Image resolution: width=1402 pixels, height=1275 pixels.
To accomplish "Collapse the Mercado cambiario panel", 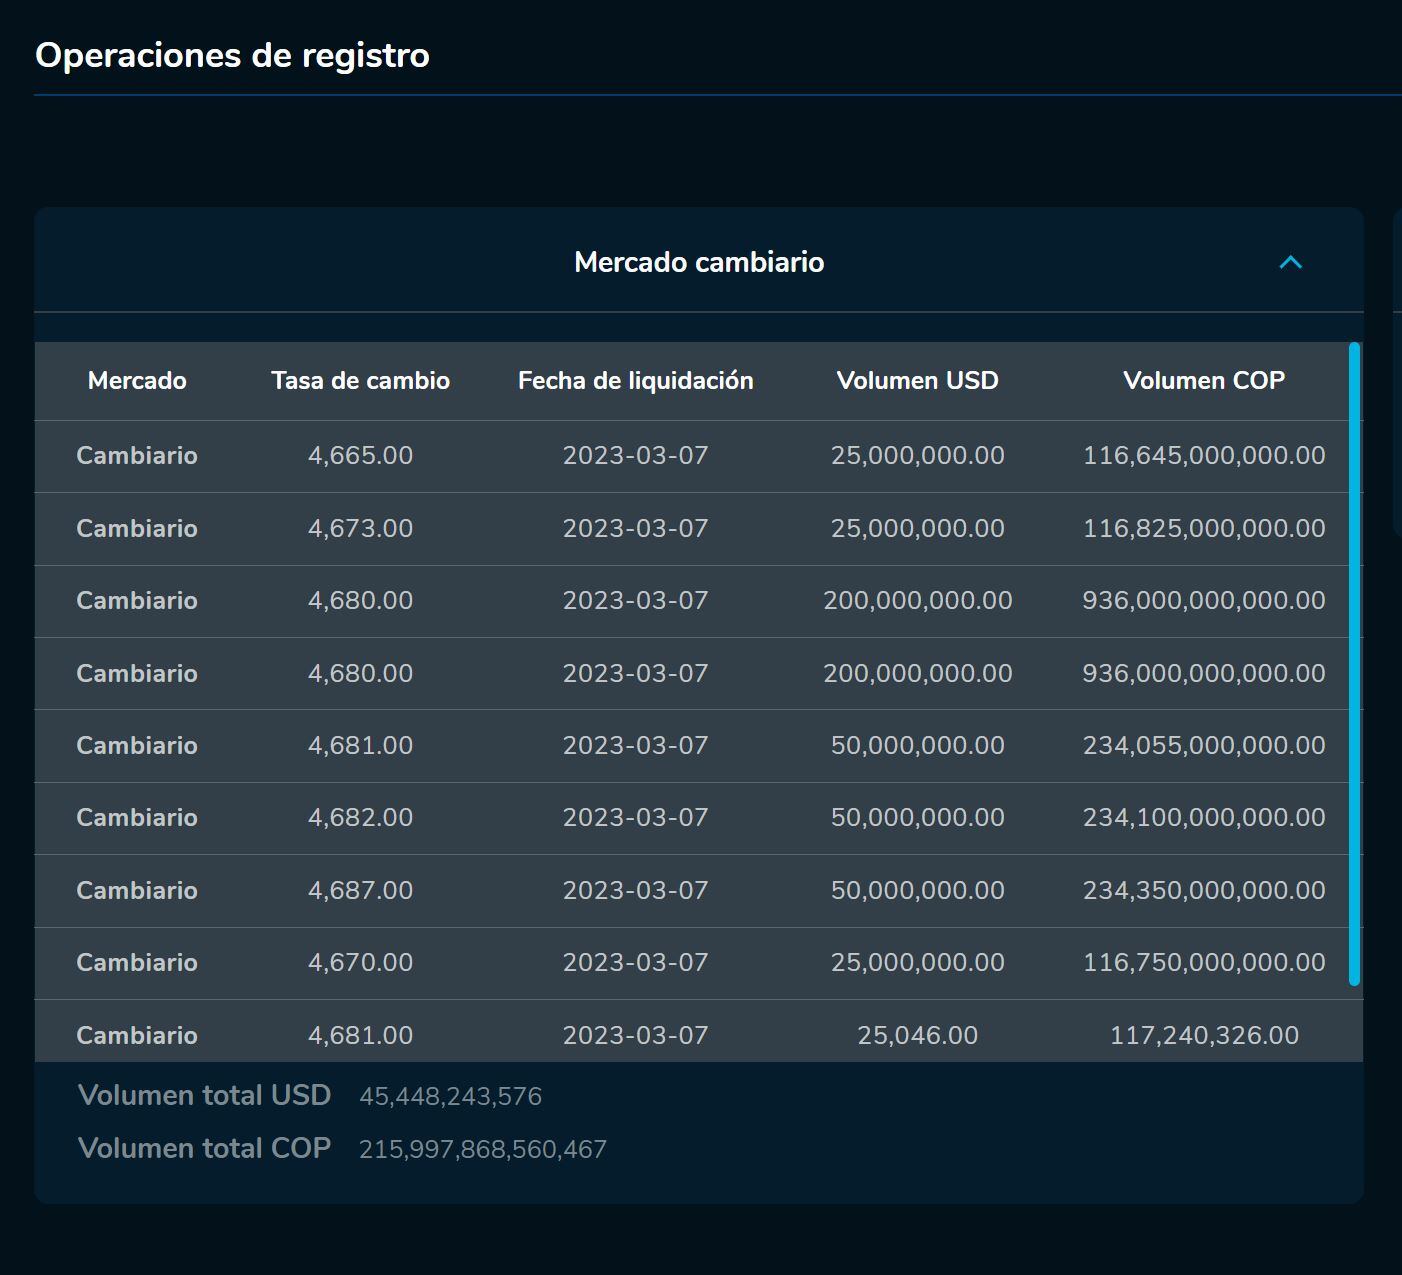I will [1290, 262].
